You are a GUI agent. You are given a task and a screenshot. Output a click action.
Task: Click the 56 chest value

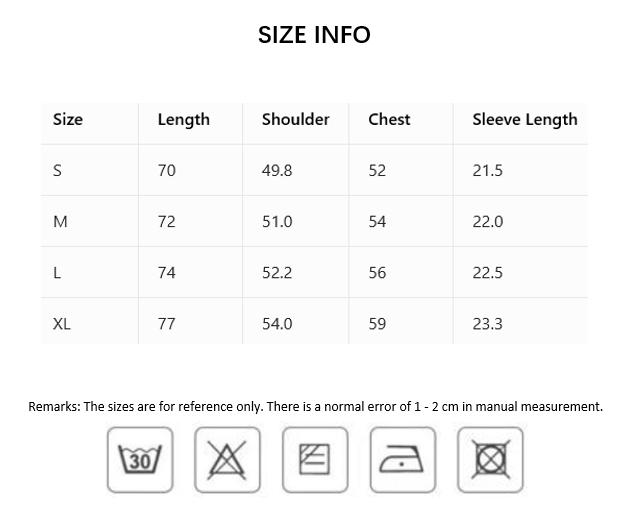(x=377, y=273)
